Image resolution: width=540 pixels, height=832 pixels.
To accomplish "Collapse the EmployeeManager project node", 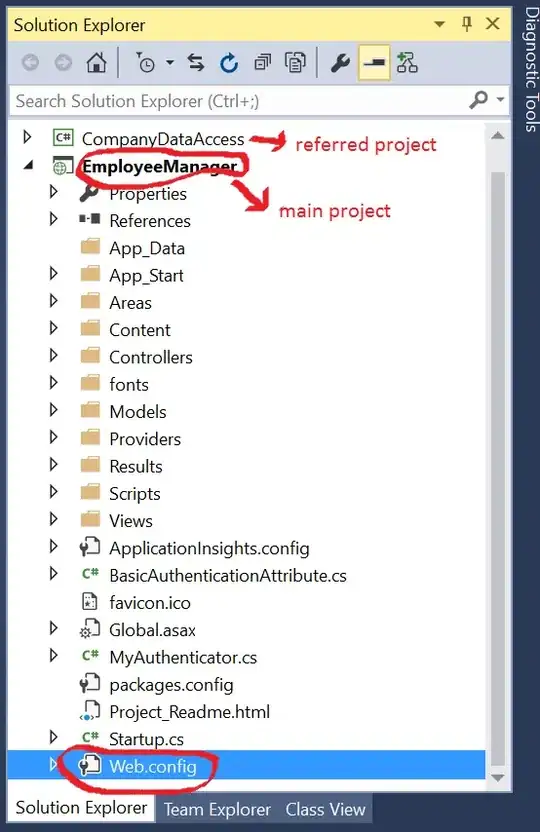I will tap(28, 166).
